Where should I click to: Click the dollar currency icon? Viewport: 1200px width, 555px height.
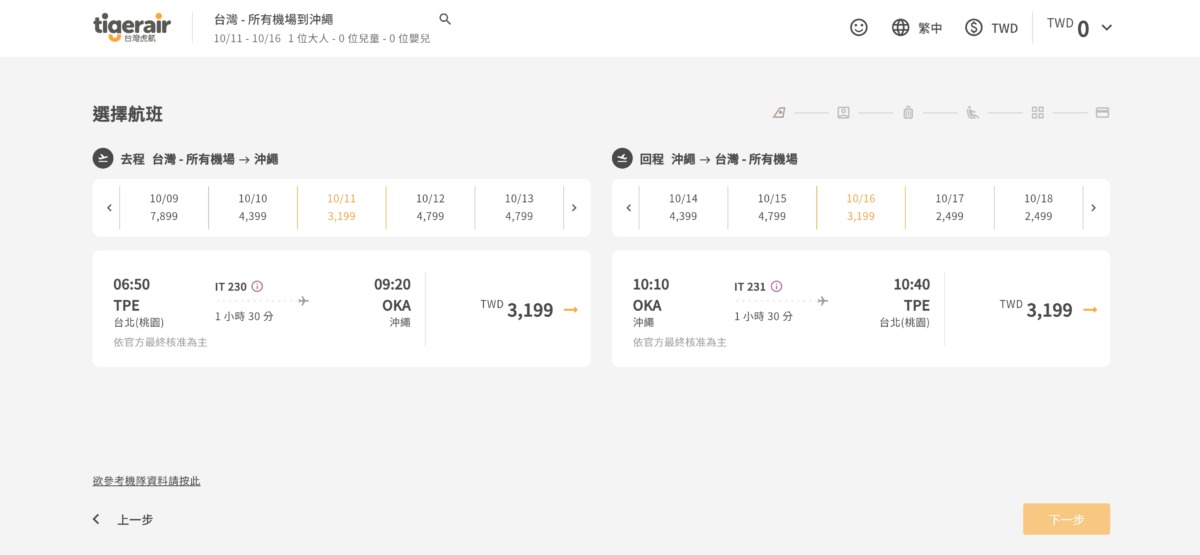[x=973, y=28]
